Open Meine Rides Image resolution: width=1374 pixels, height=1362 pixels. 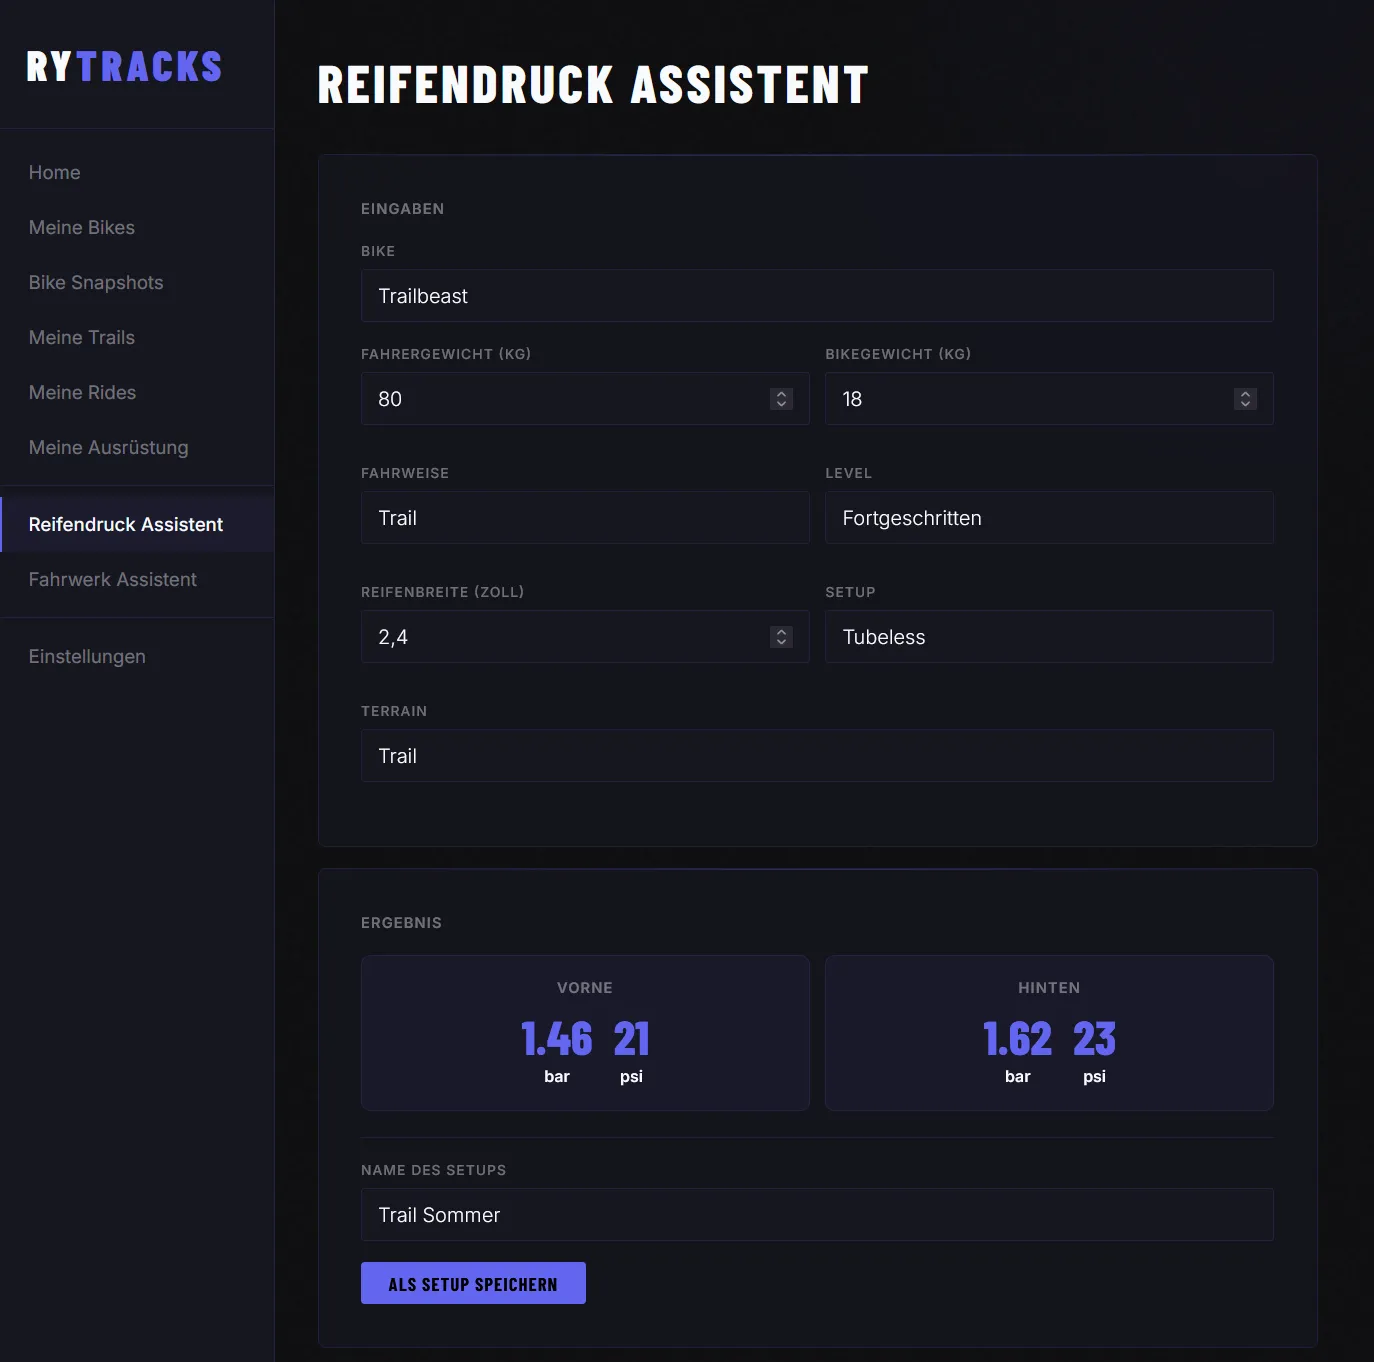click(x=82, y=392)
